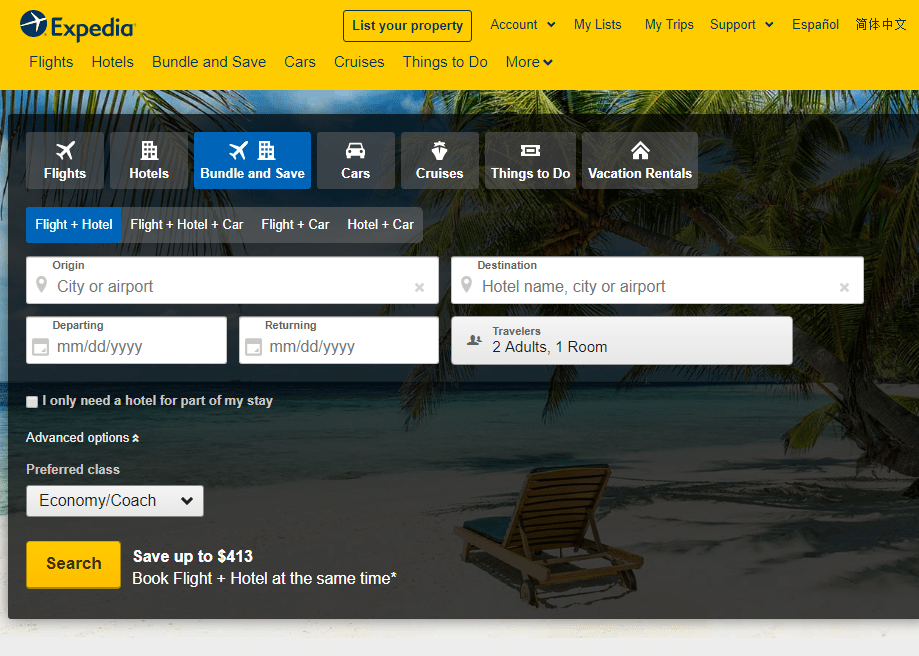Click the Origin location pin icon

41,285
